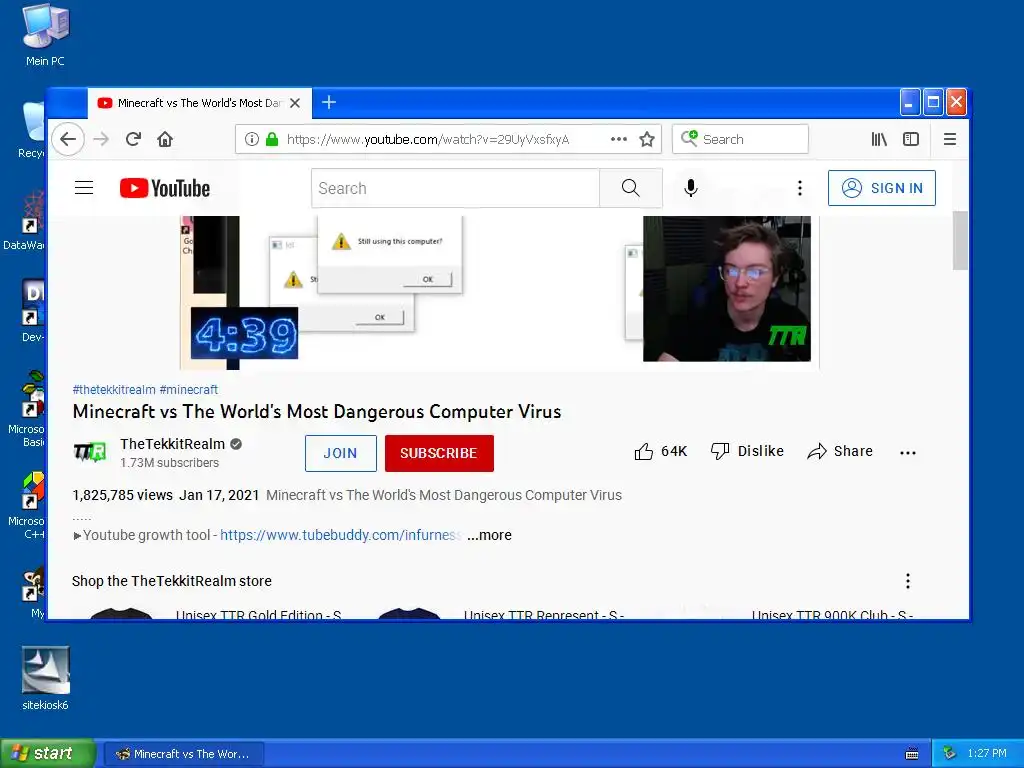
Task: Click the video player thumbnail area
Action: click(x=500, y=293)
